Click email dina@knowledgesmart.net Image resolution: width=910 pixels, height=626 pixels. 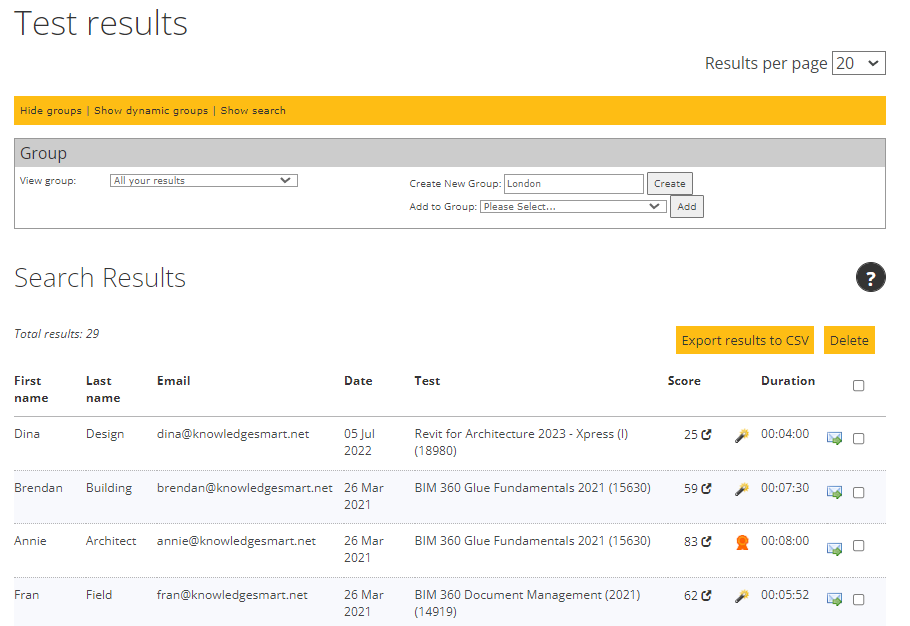click(x=233, y=434)
